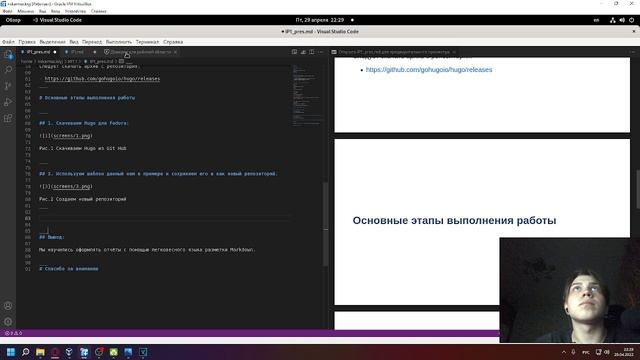The width and height of the screenshot is (640, 360).
Task: Open the Терминал menu
Action: coord(147,42)
